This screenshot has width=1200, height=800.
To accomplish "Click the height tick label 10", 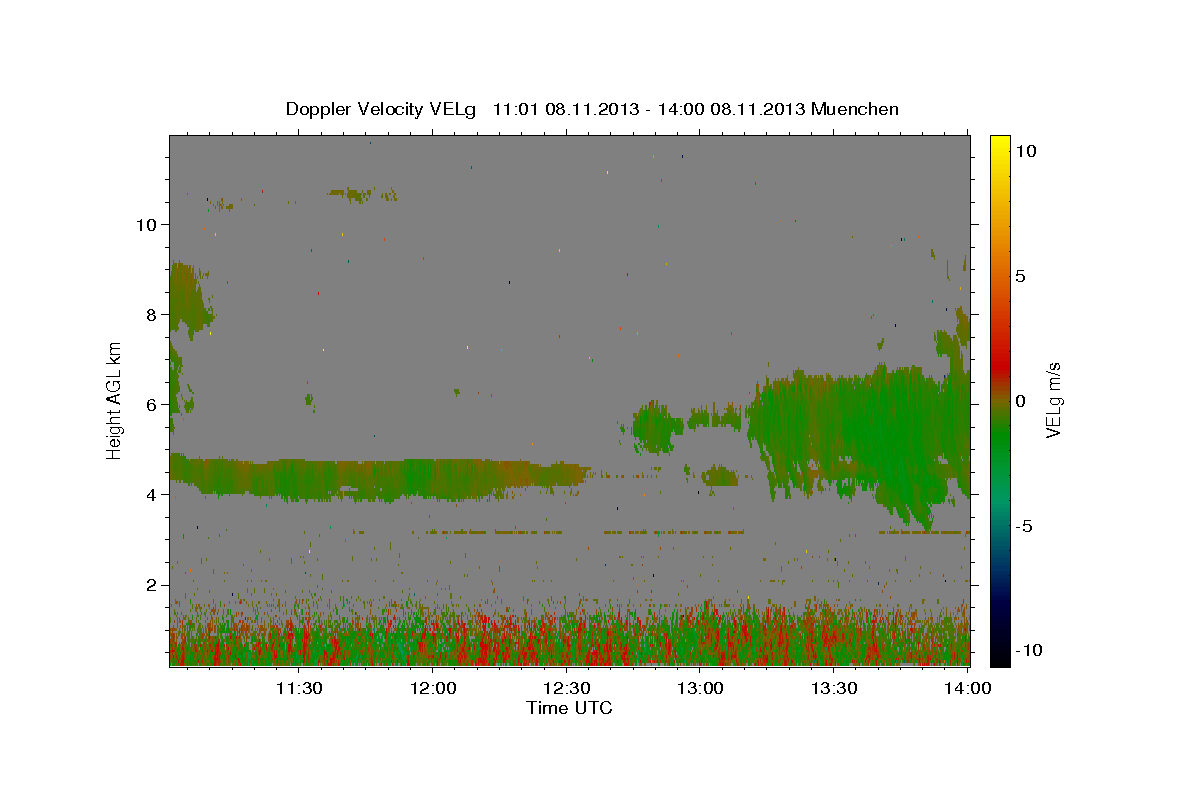I will point(144,224).
